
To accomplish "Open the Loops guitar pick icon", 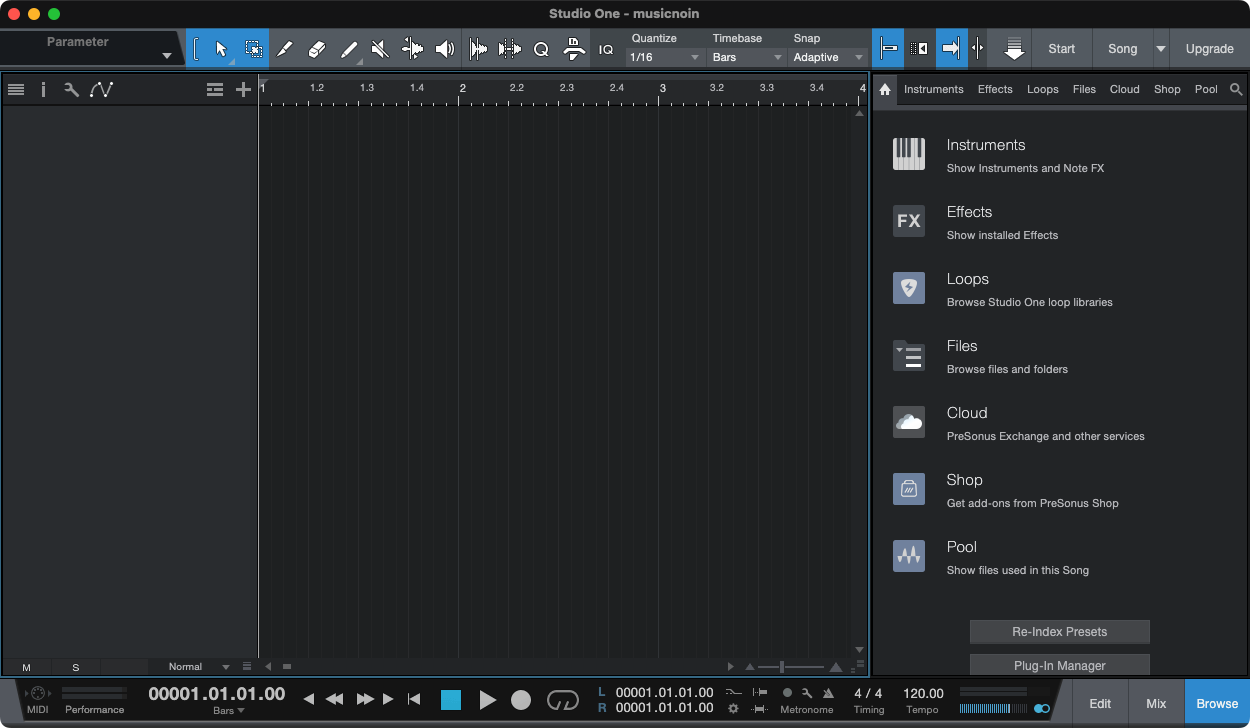I will click(909, 288).
